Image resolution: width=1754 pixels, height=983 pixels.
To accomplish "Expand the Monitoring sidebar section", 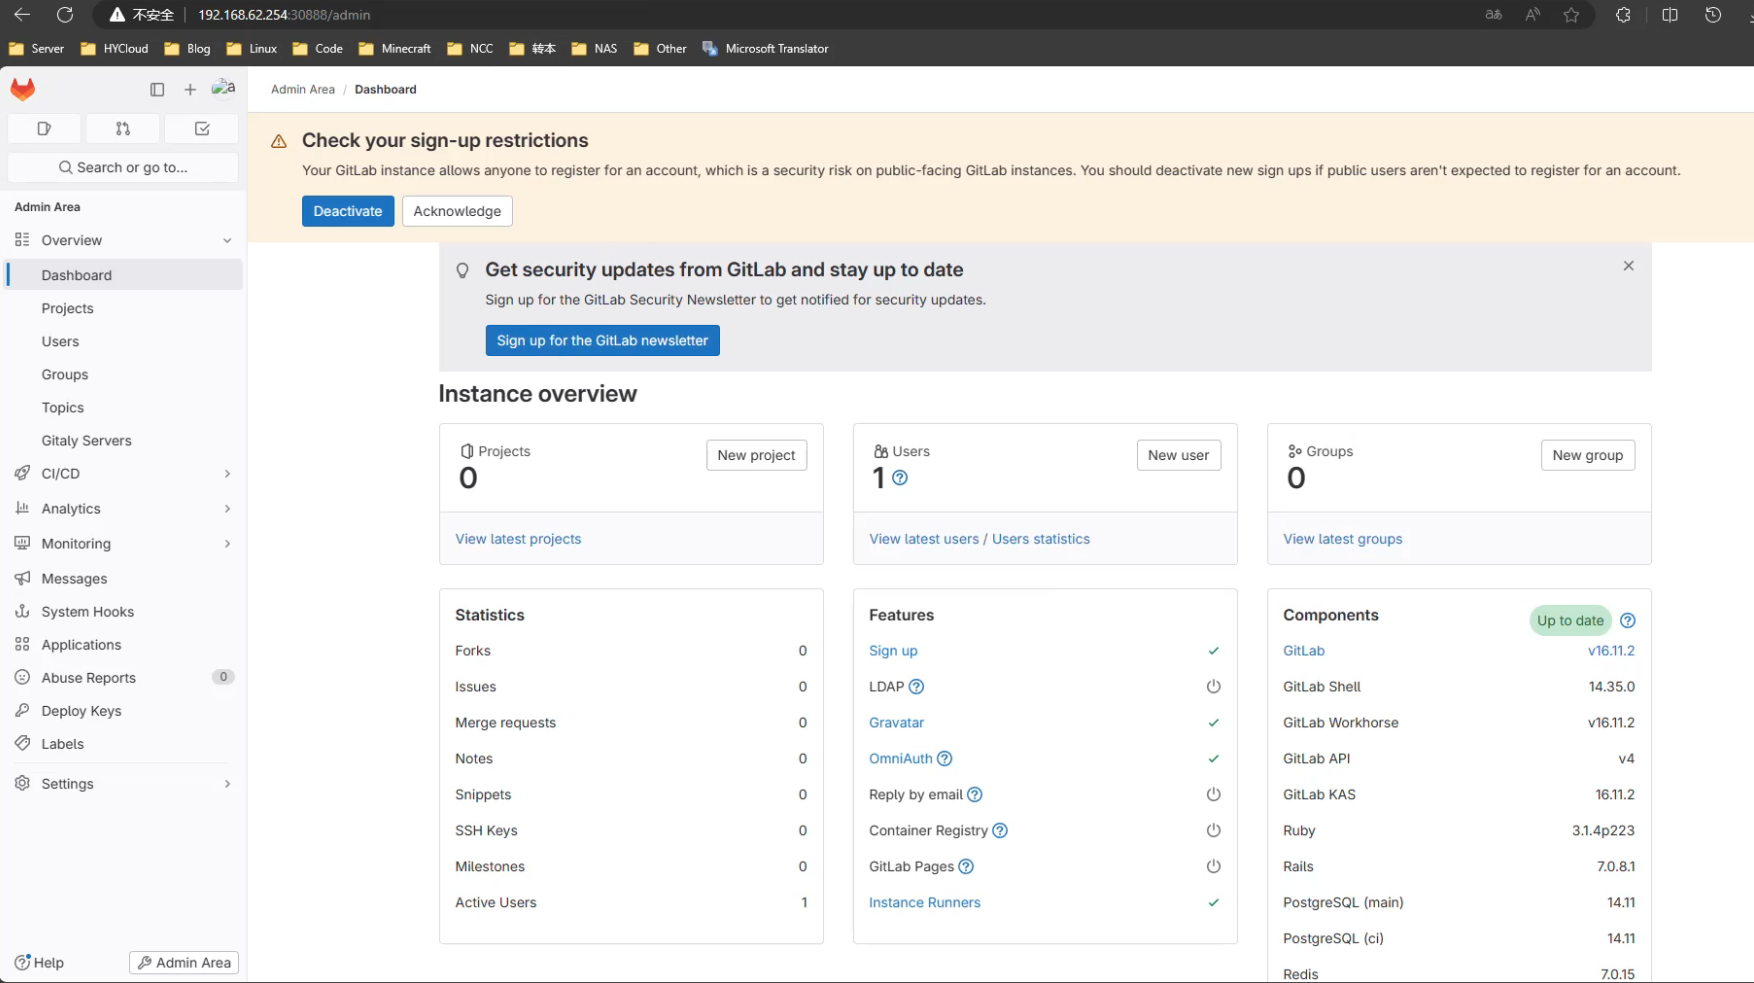I will [x=227, y=544].
